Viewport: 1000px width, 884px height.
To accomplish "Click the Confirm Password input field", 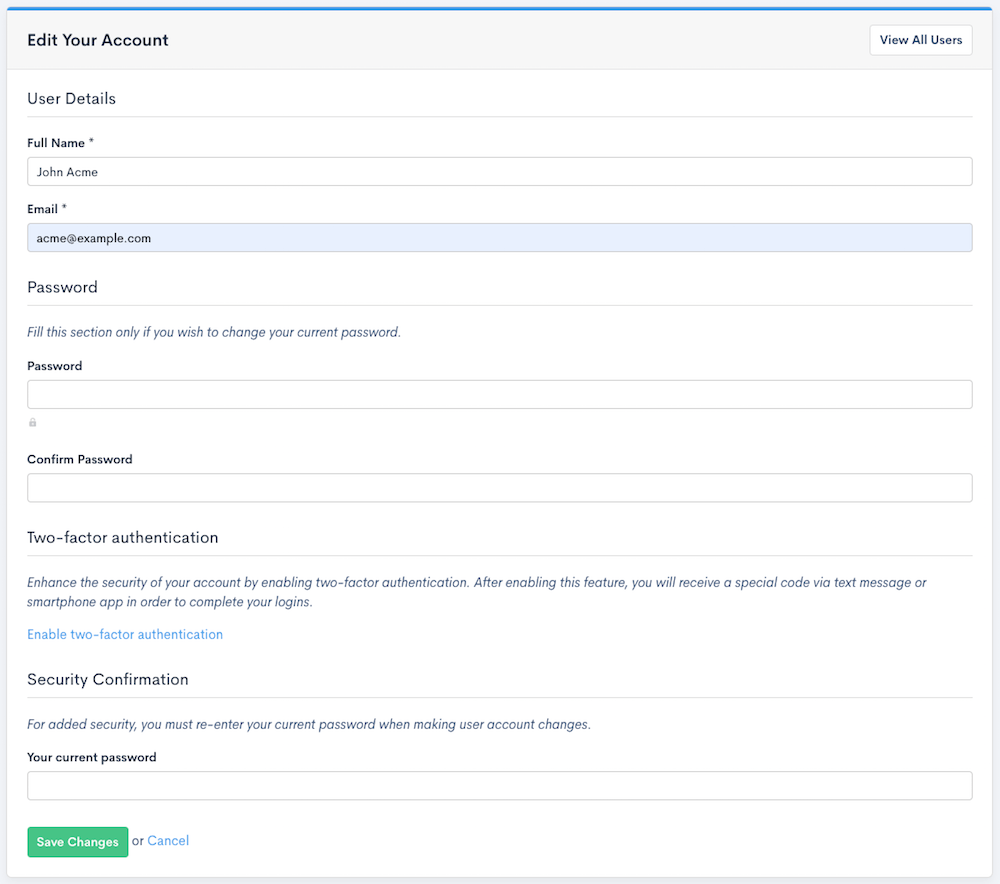I will pyautogui.click(x=499, y=488).
